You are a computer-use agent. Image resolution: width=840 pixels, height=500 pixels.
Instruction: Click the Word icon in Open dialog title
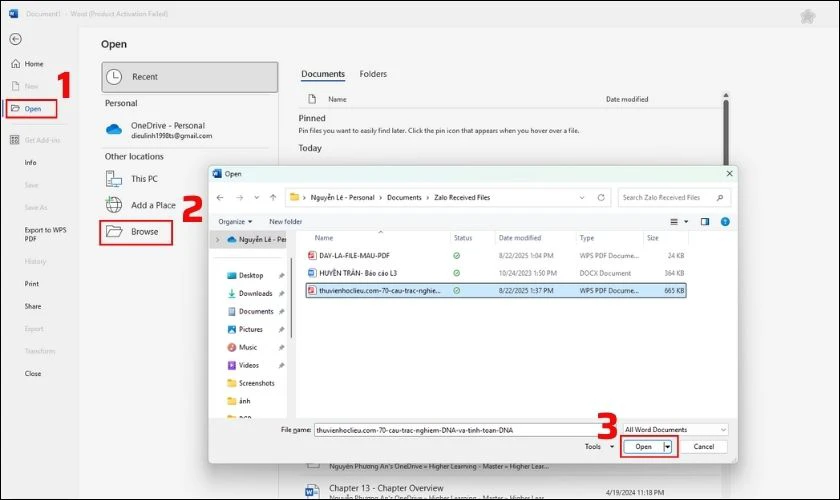pyautogui.click(x=217, y=174)
